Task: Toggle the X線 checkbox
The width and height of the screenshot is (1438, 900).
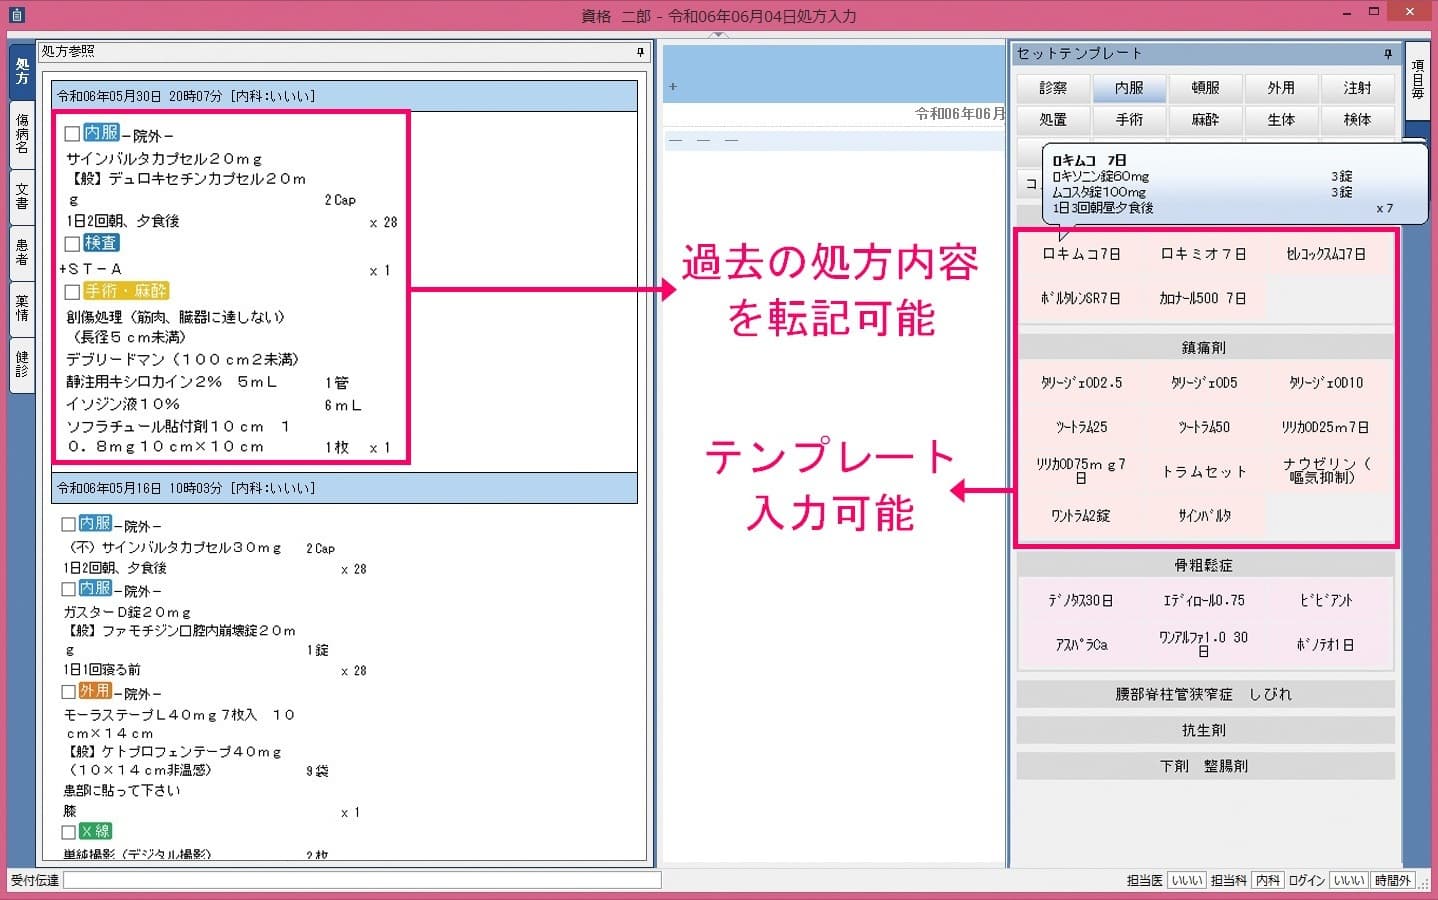Action: [x=69, y=832]
